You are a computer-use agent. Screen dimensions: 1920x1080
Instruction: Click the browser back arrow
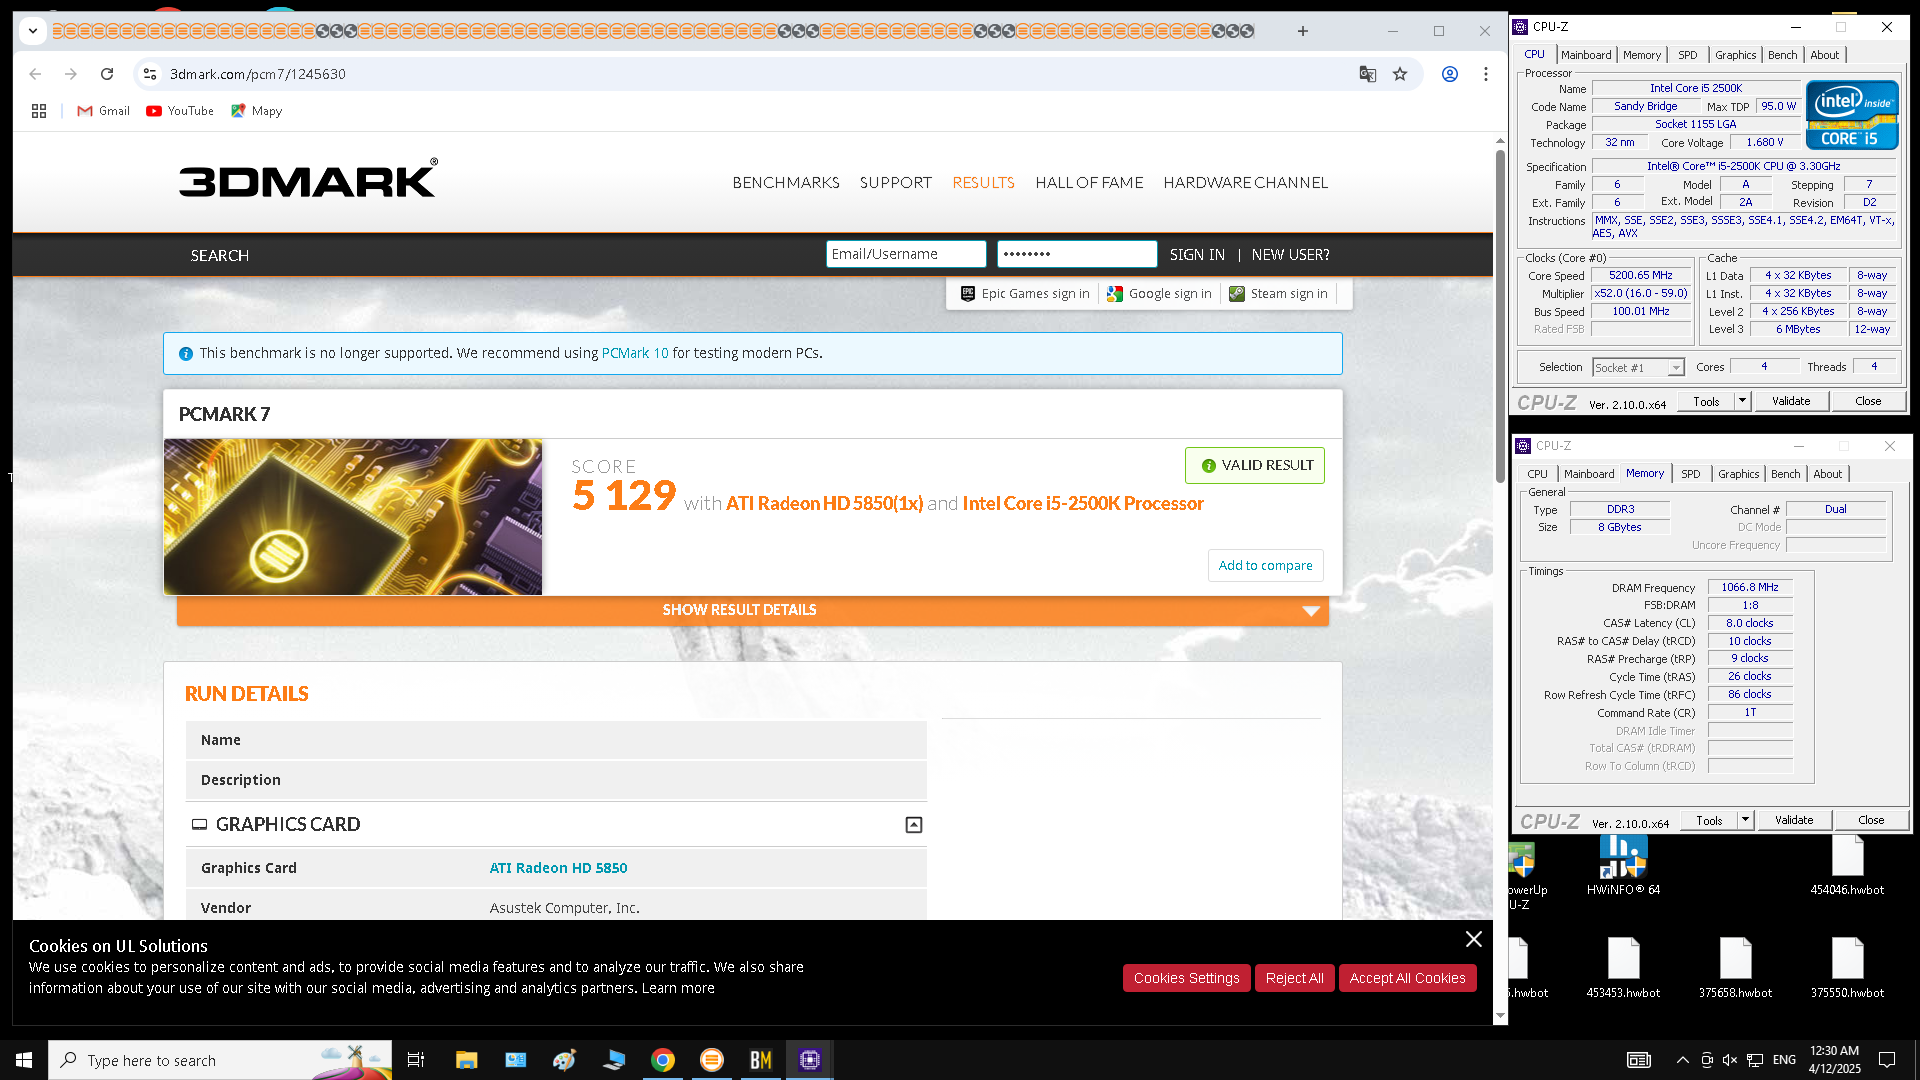[x=36, y=74]
